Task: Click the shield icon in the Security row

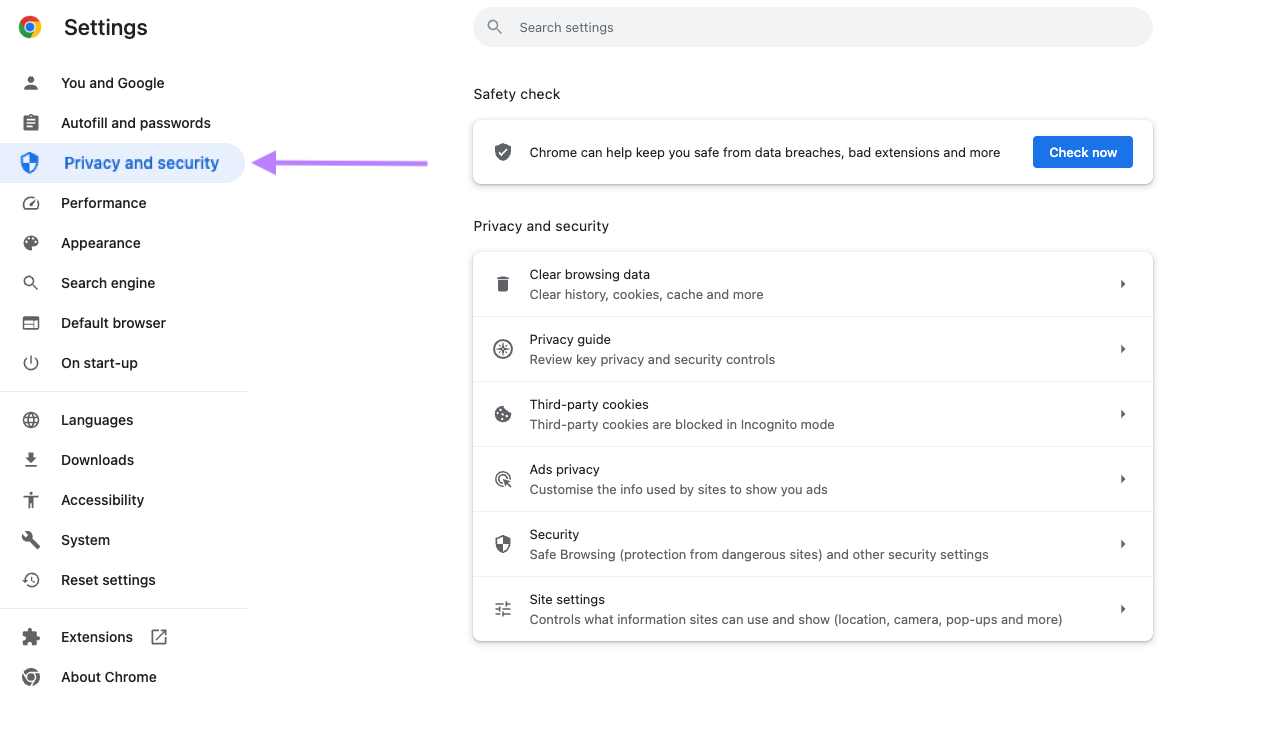Action: 503,544
